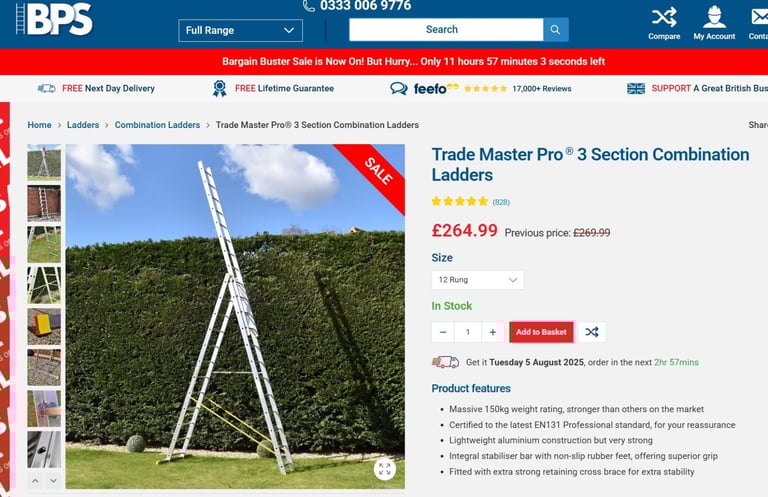Click Add to Basket button
The image size is (768, 497).
coord(541,332)
